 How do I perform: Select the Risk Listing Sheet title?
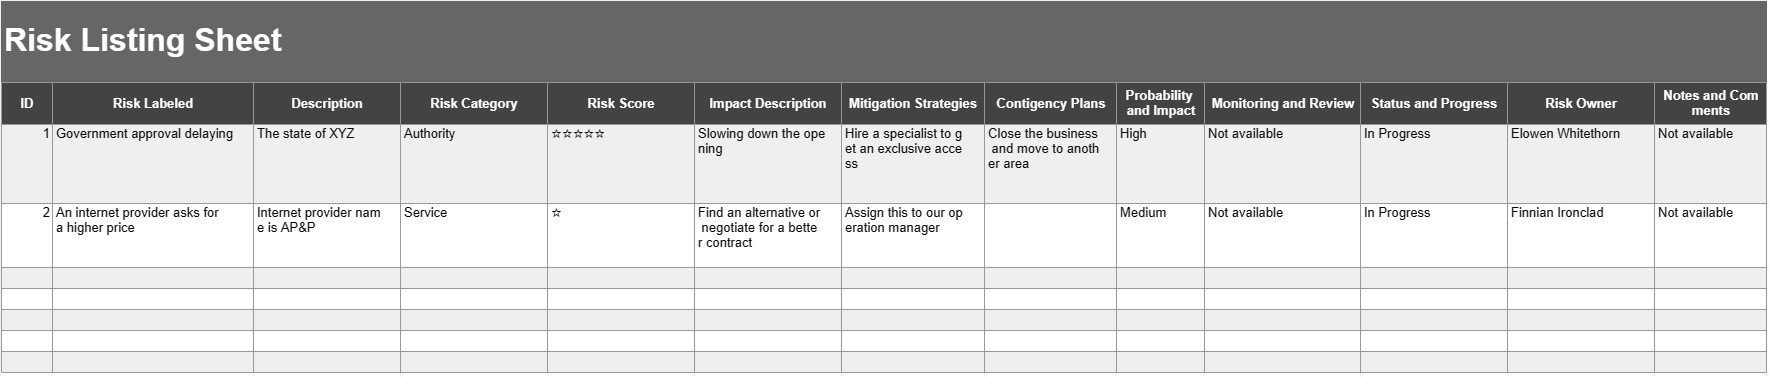(143, 40)
